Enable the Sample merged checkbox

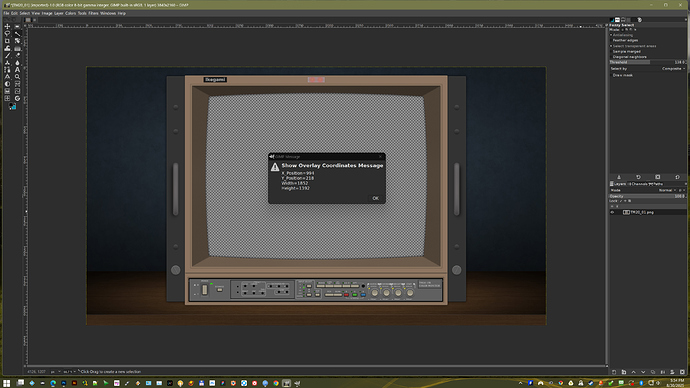coord(611,51)
